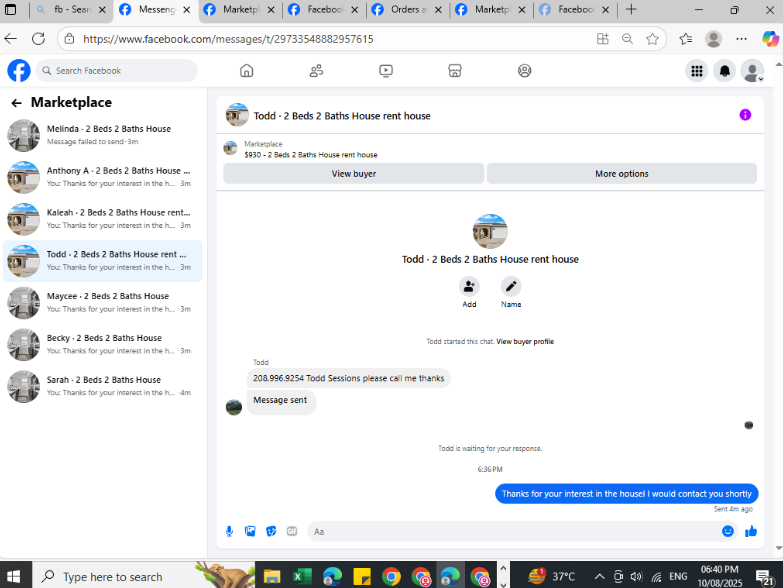The height and width of the screenshot is (588, 783).
Task: Open the volume control tray icon
Action: point(636,577)
